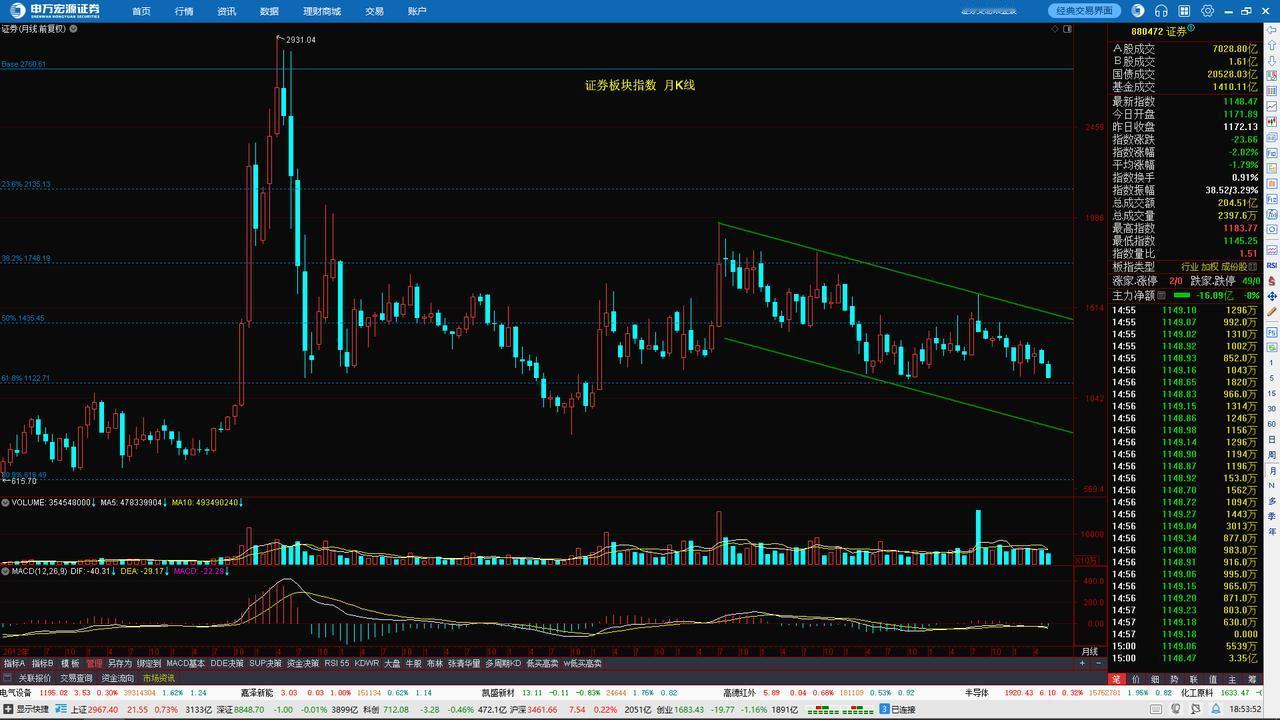1280x720 pixels.
Task: Select the 指标A tab
Action: click(x=15, y=663)
